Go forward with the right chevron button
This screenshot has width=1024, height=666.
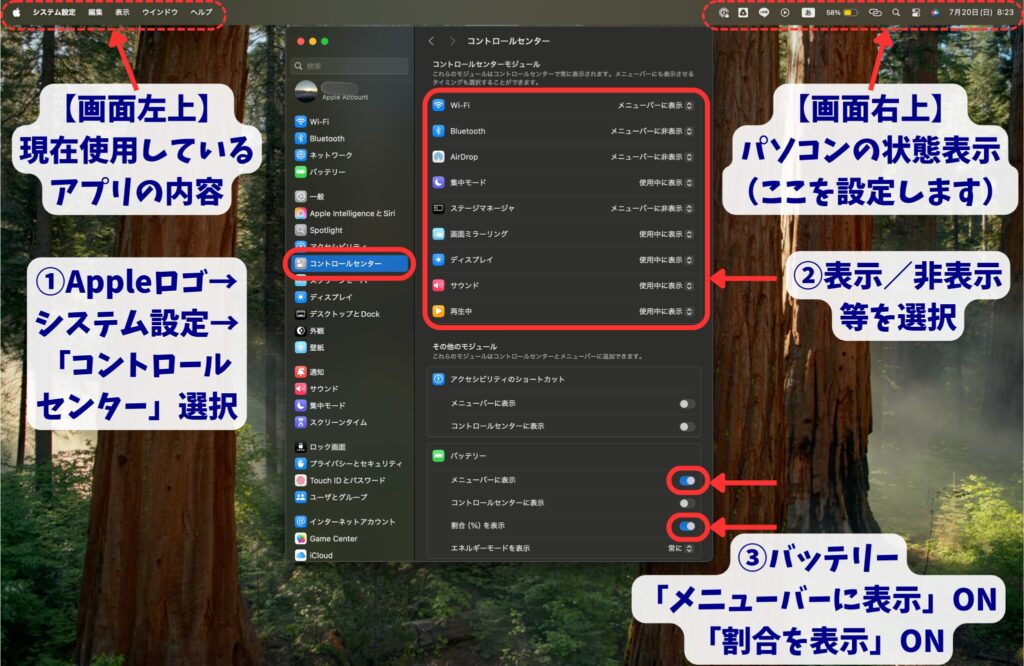point(452,41)
